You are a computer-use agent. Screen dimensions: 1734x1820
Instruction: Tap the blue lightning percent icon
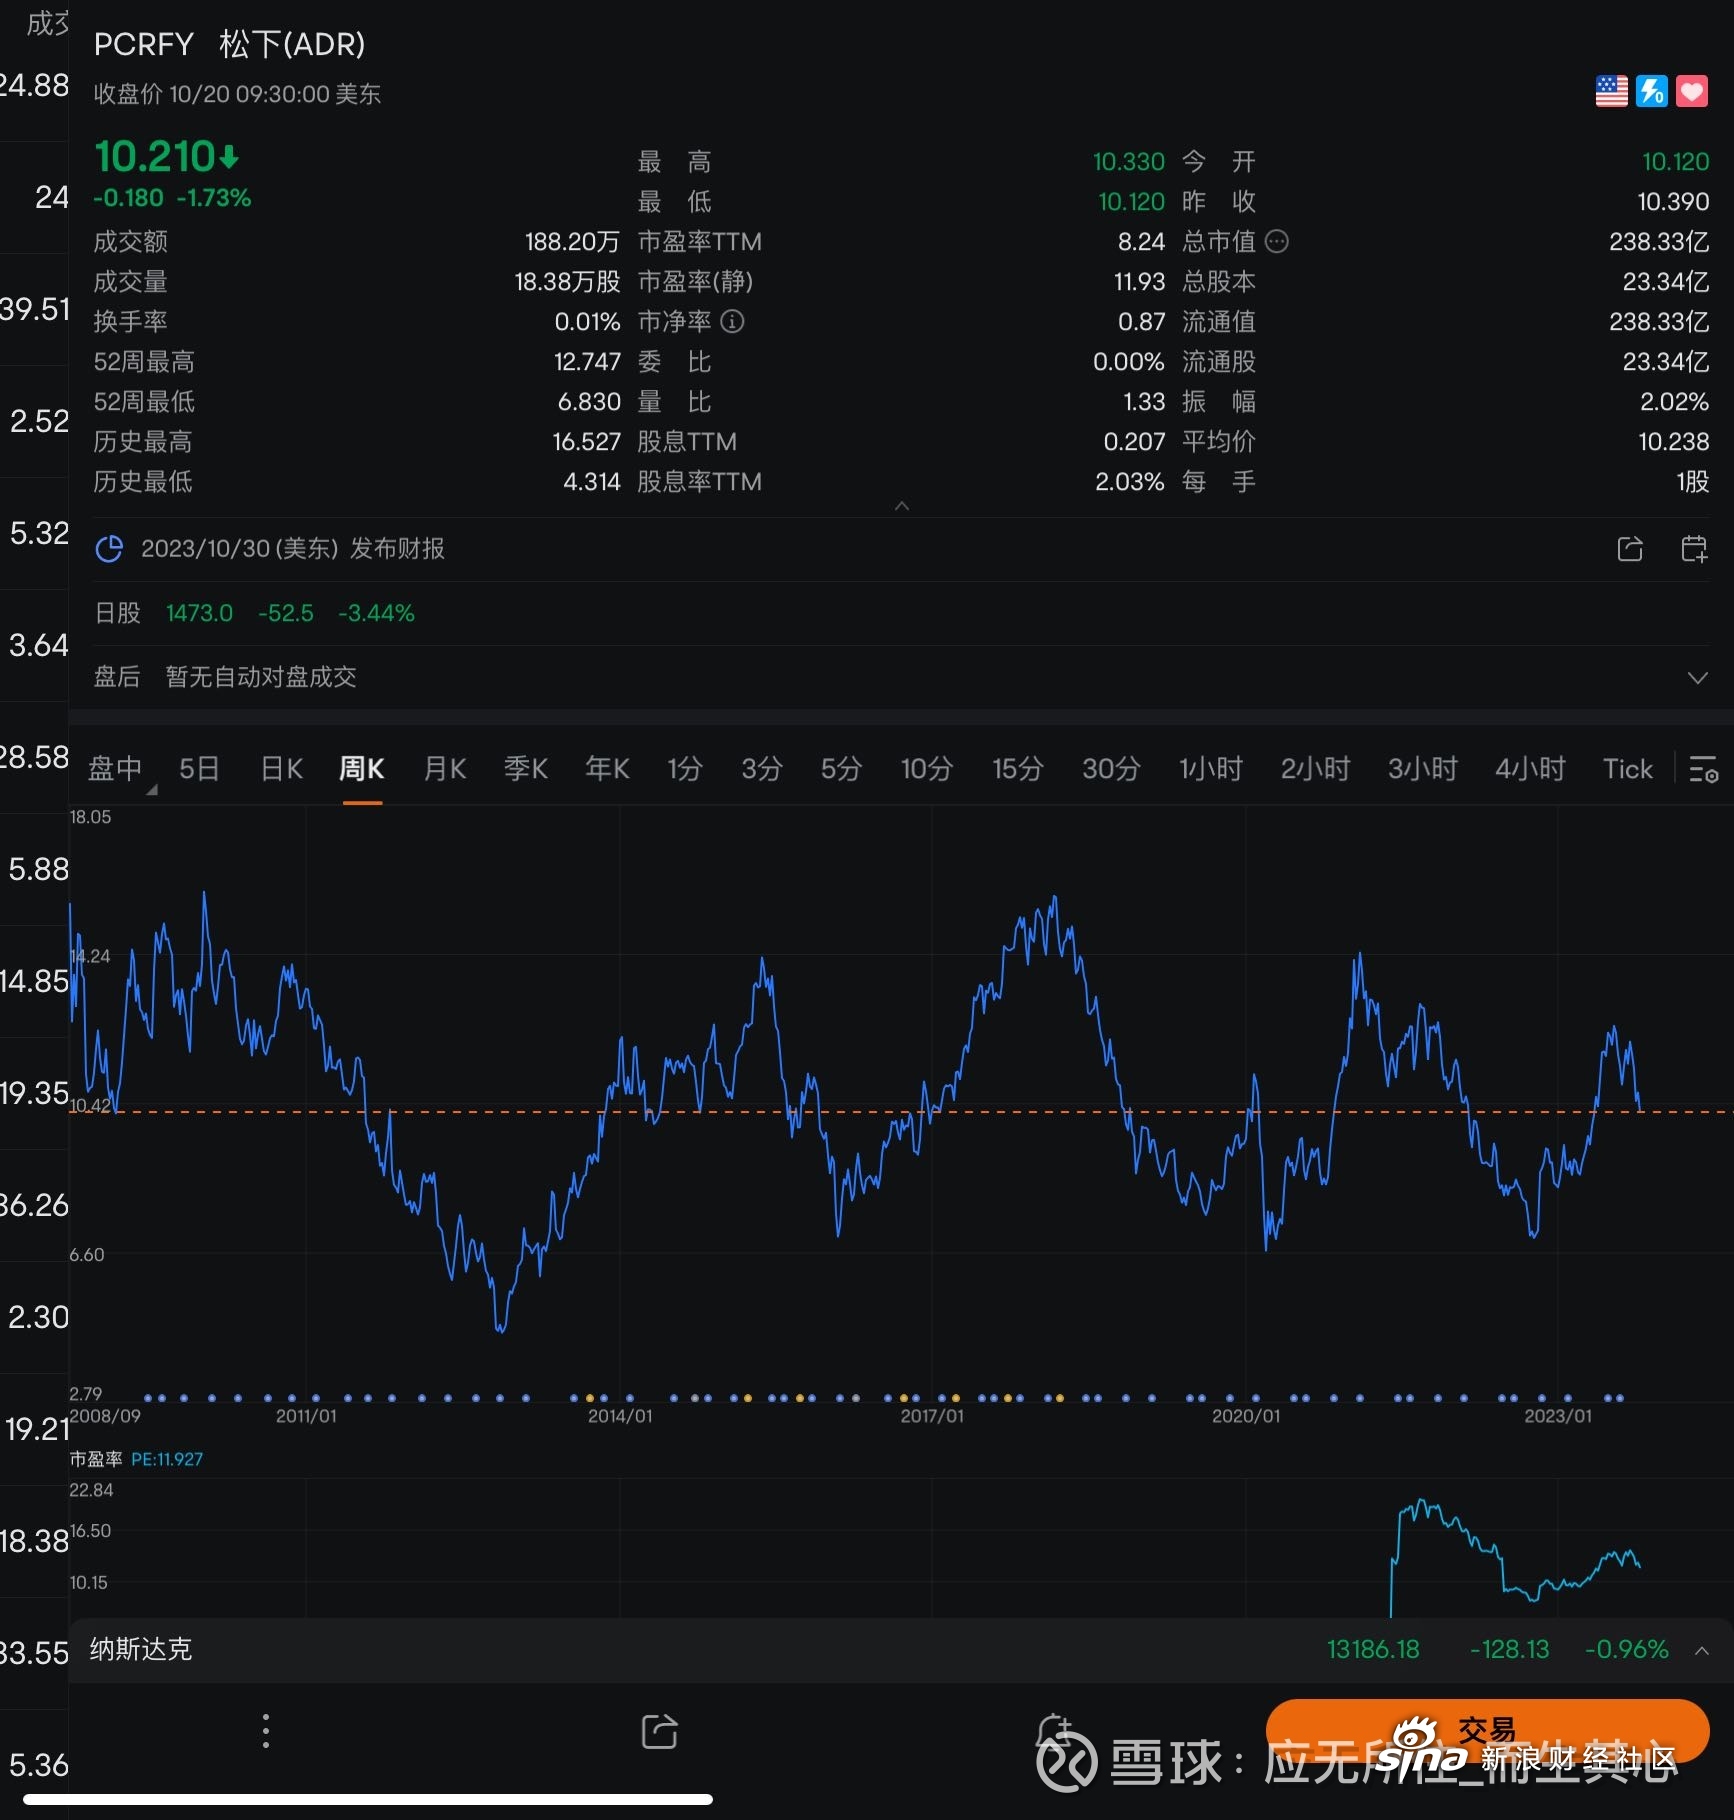tap(1651, 91)
